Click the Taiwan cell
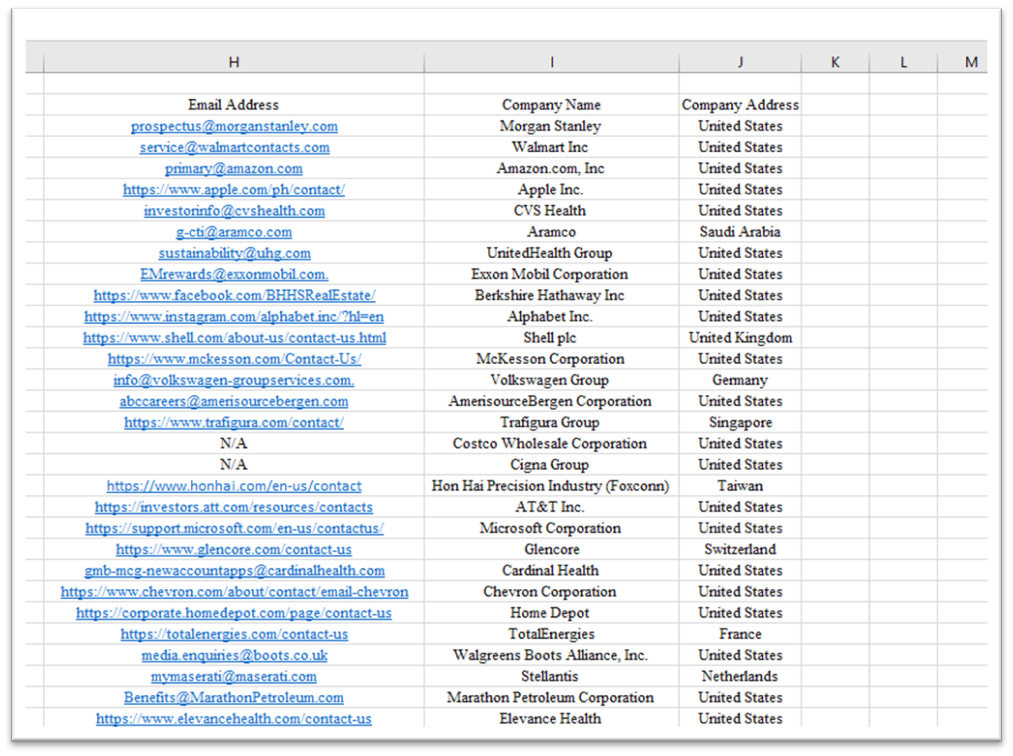Screen dimensions: 1013x756 click(740, 486)
